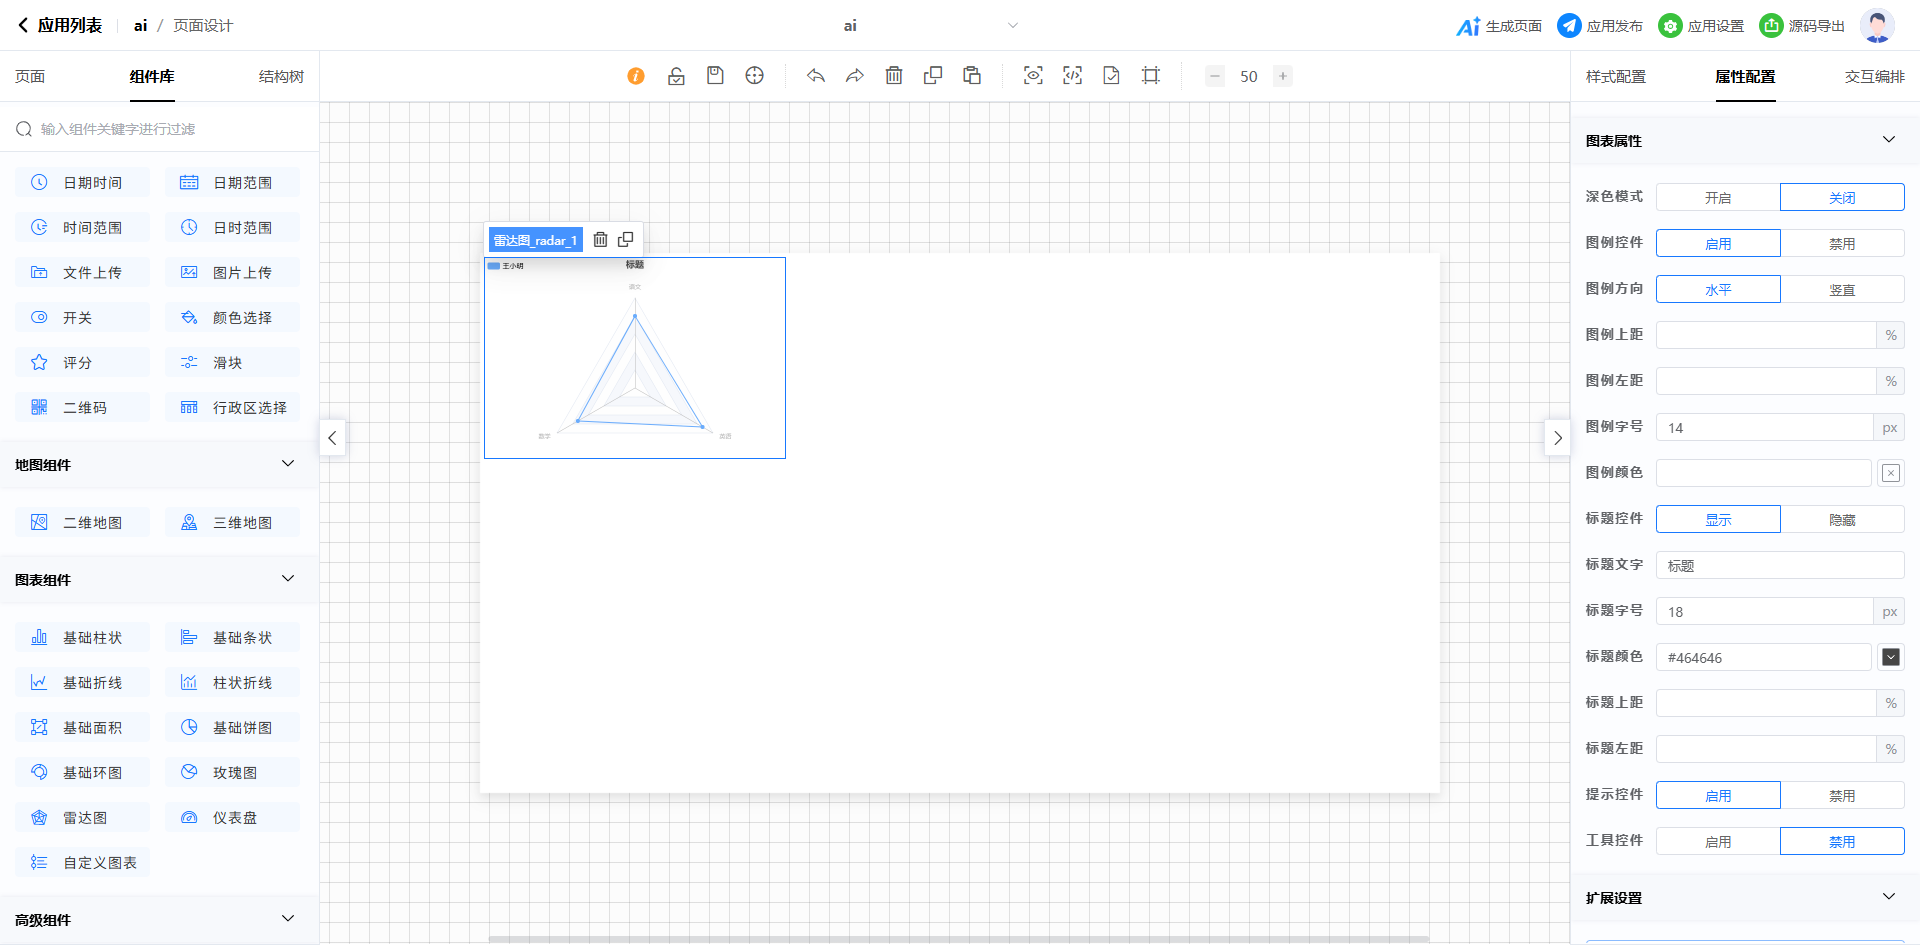Click the redo arrow in toolbar
The image size is (1920, 945).
click(854, 76)
